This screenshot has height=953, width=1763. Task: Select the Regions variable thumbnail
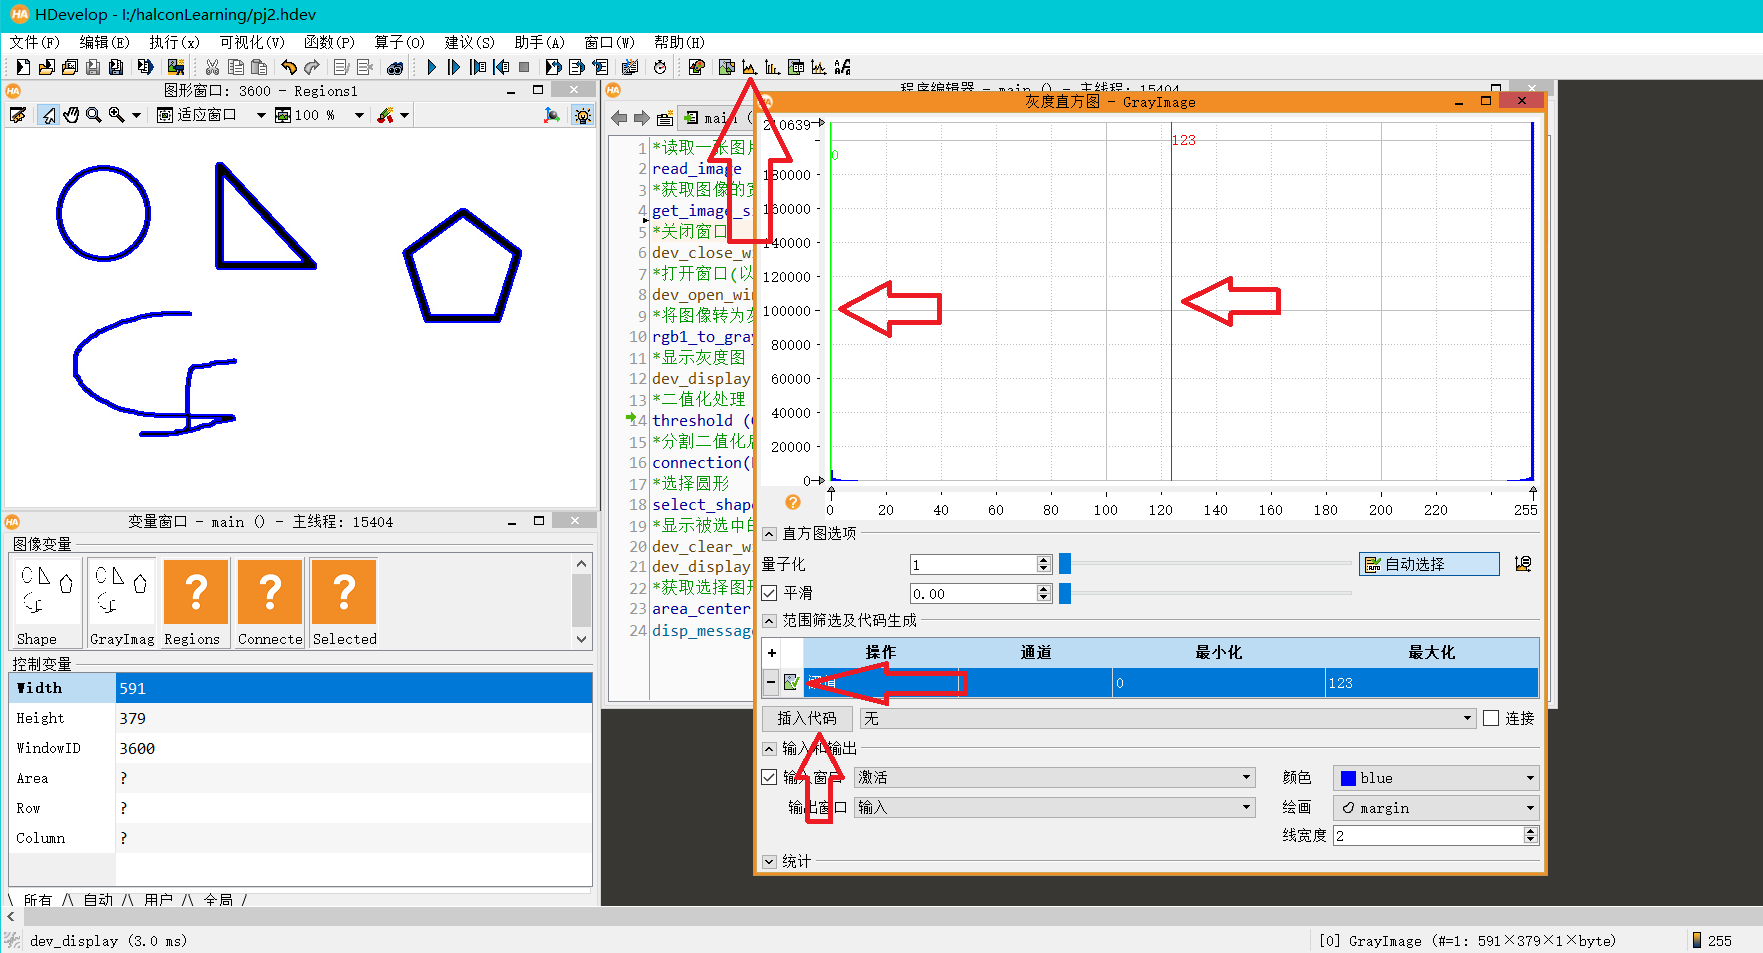pyautogui.click(x=196, y=603)
